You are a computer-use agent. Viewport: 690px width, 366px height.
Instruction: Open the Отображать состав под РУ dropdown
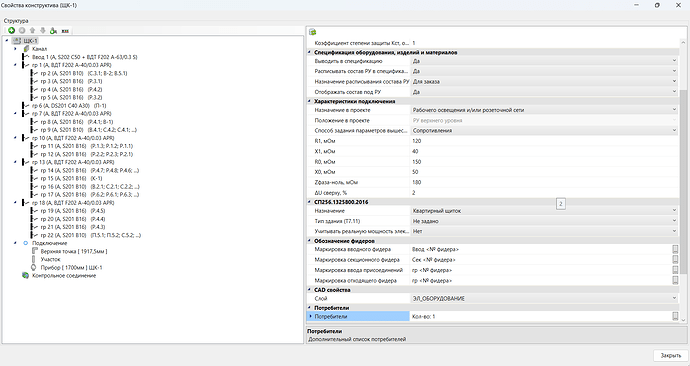click(x=674, y=92)
